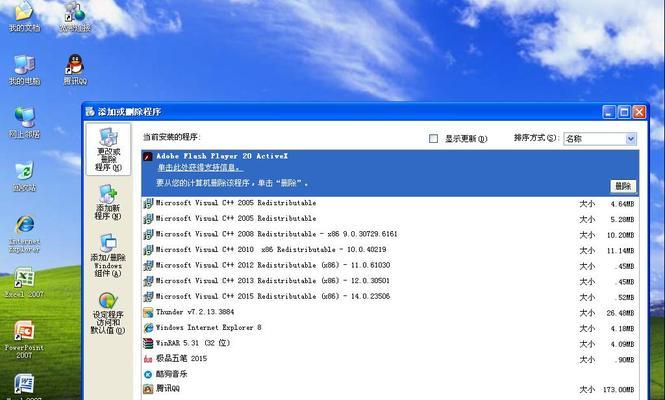Select the Visual C++ 2005 Redistributable 4.64MB row
This screenshot has height=400, width=665.
[x=390, y=204]
